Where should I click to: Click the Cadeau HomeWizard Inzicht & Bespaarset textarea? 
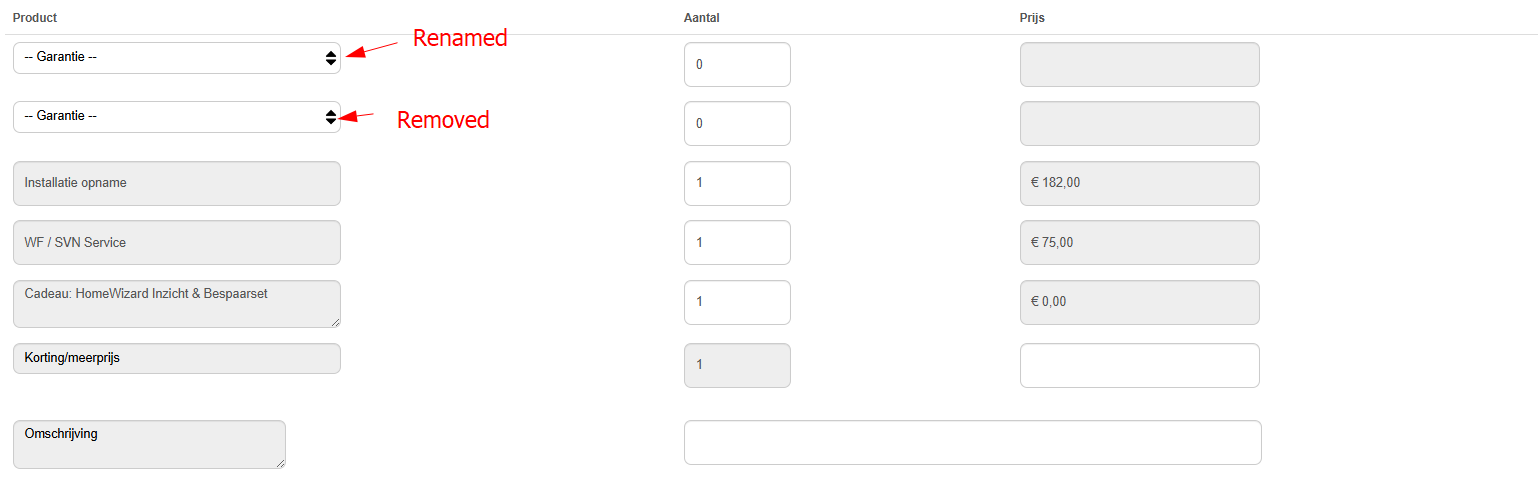(x=176, y=303)
